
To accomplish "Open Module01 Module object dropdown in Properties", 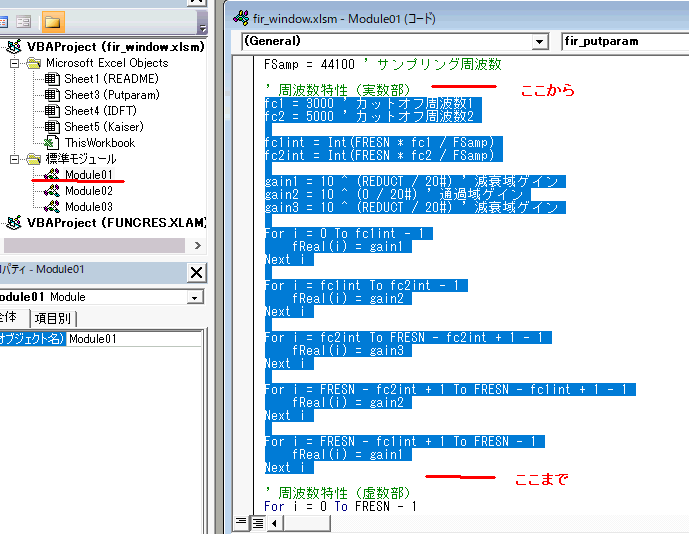I will pyautogui.click(x=194, y=298).
